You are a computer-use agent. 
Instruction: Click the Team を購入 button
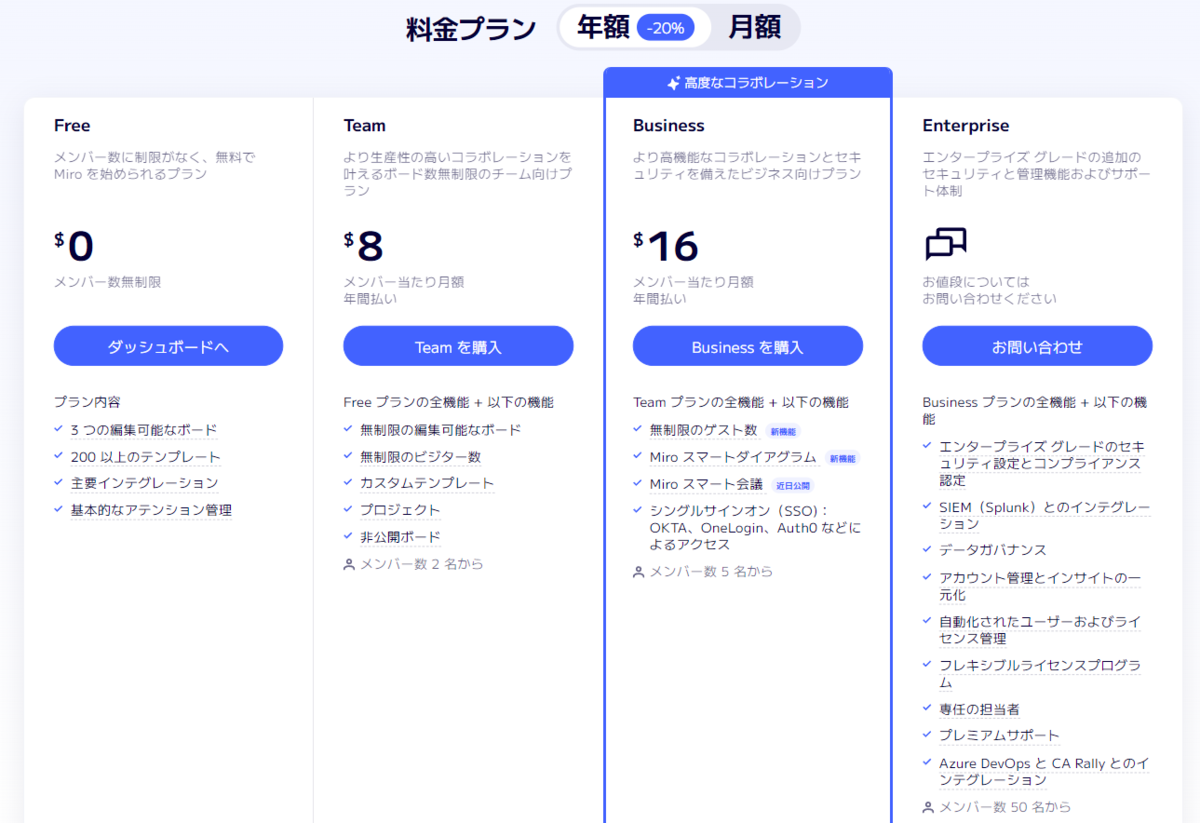[458, 346]
